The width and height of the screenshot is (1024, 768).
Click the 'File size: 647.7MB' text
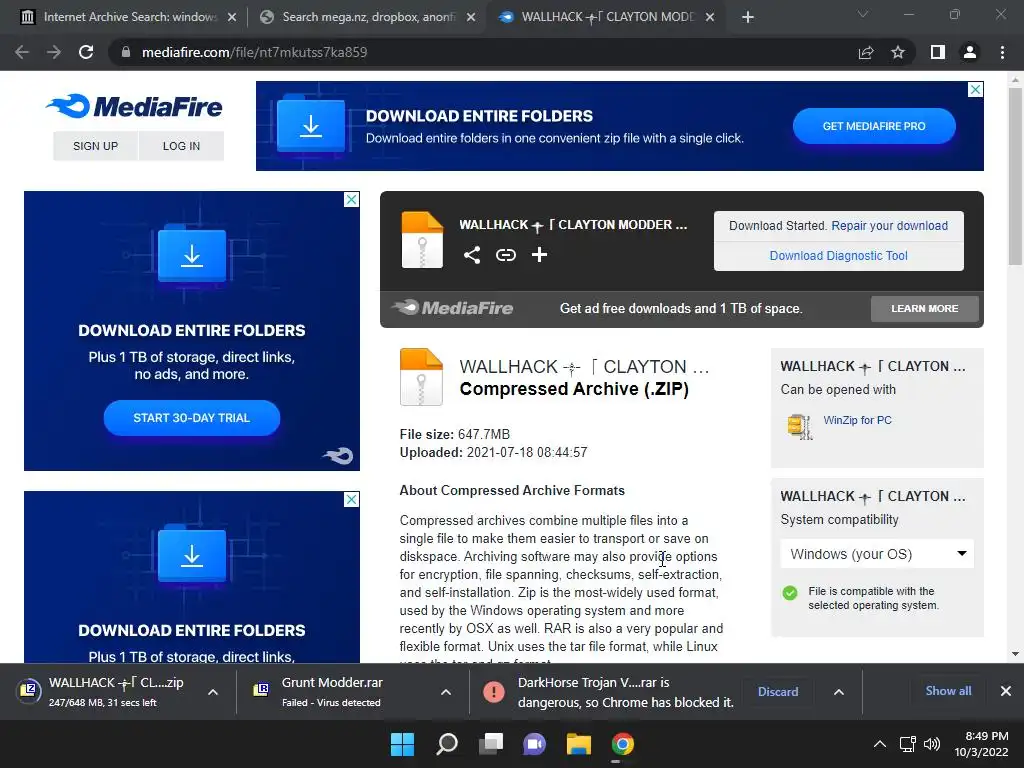click(455, 434)
